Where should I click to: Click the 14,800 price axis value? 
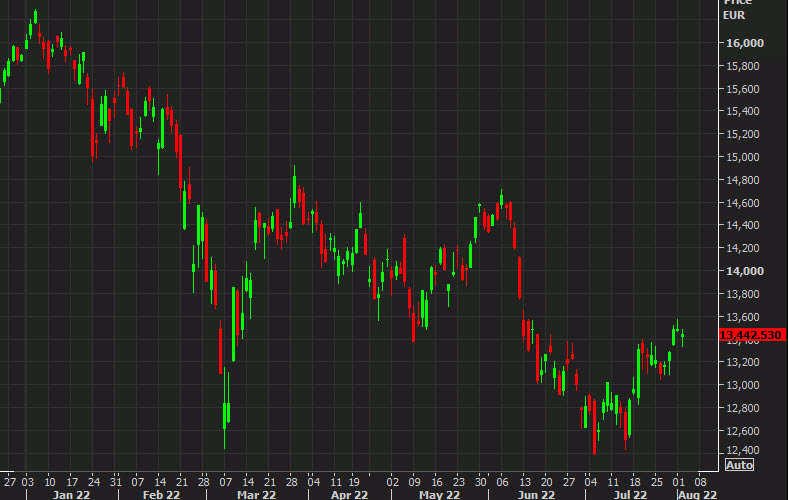[x=743, y=180]
